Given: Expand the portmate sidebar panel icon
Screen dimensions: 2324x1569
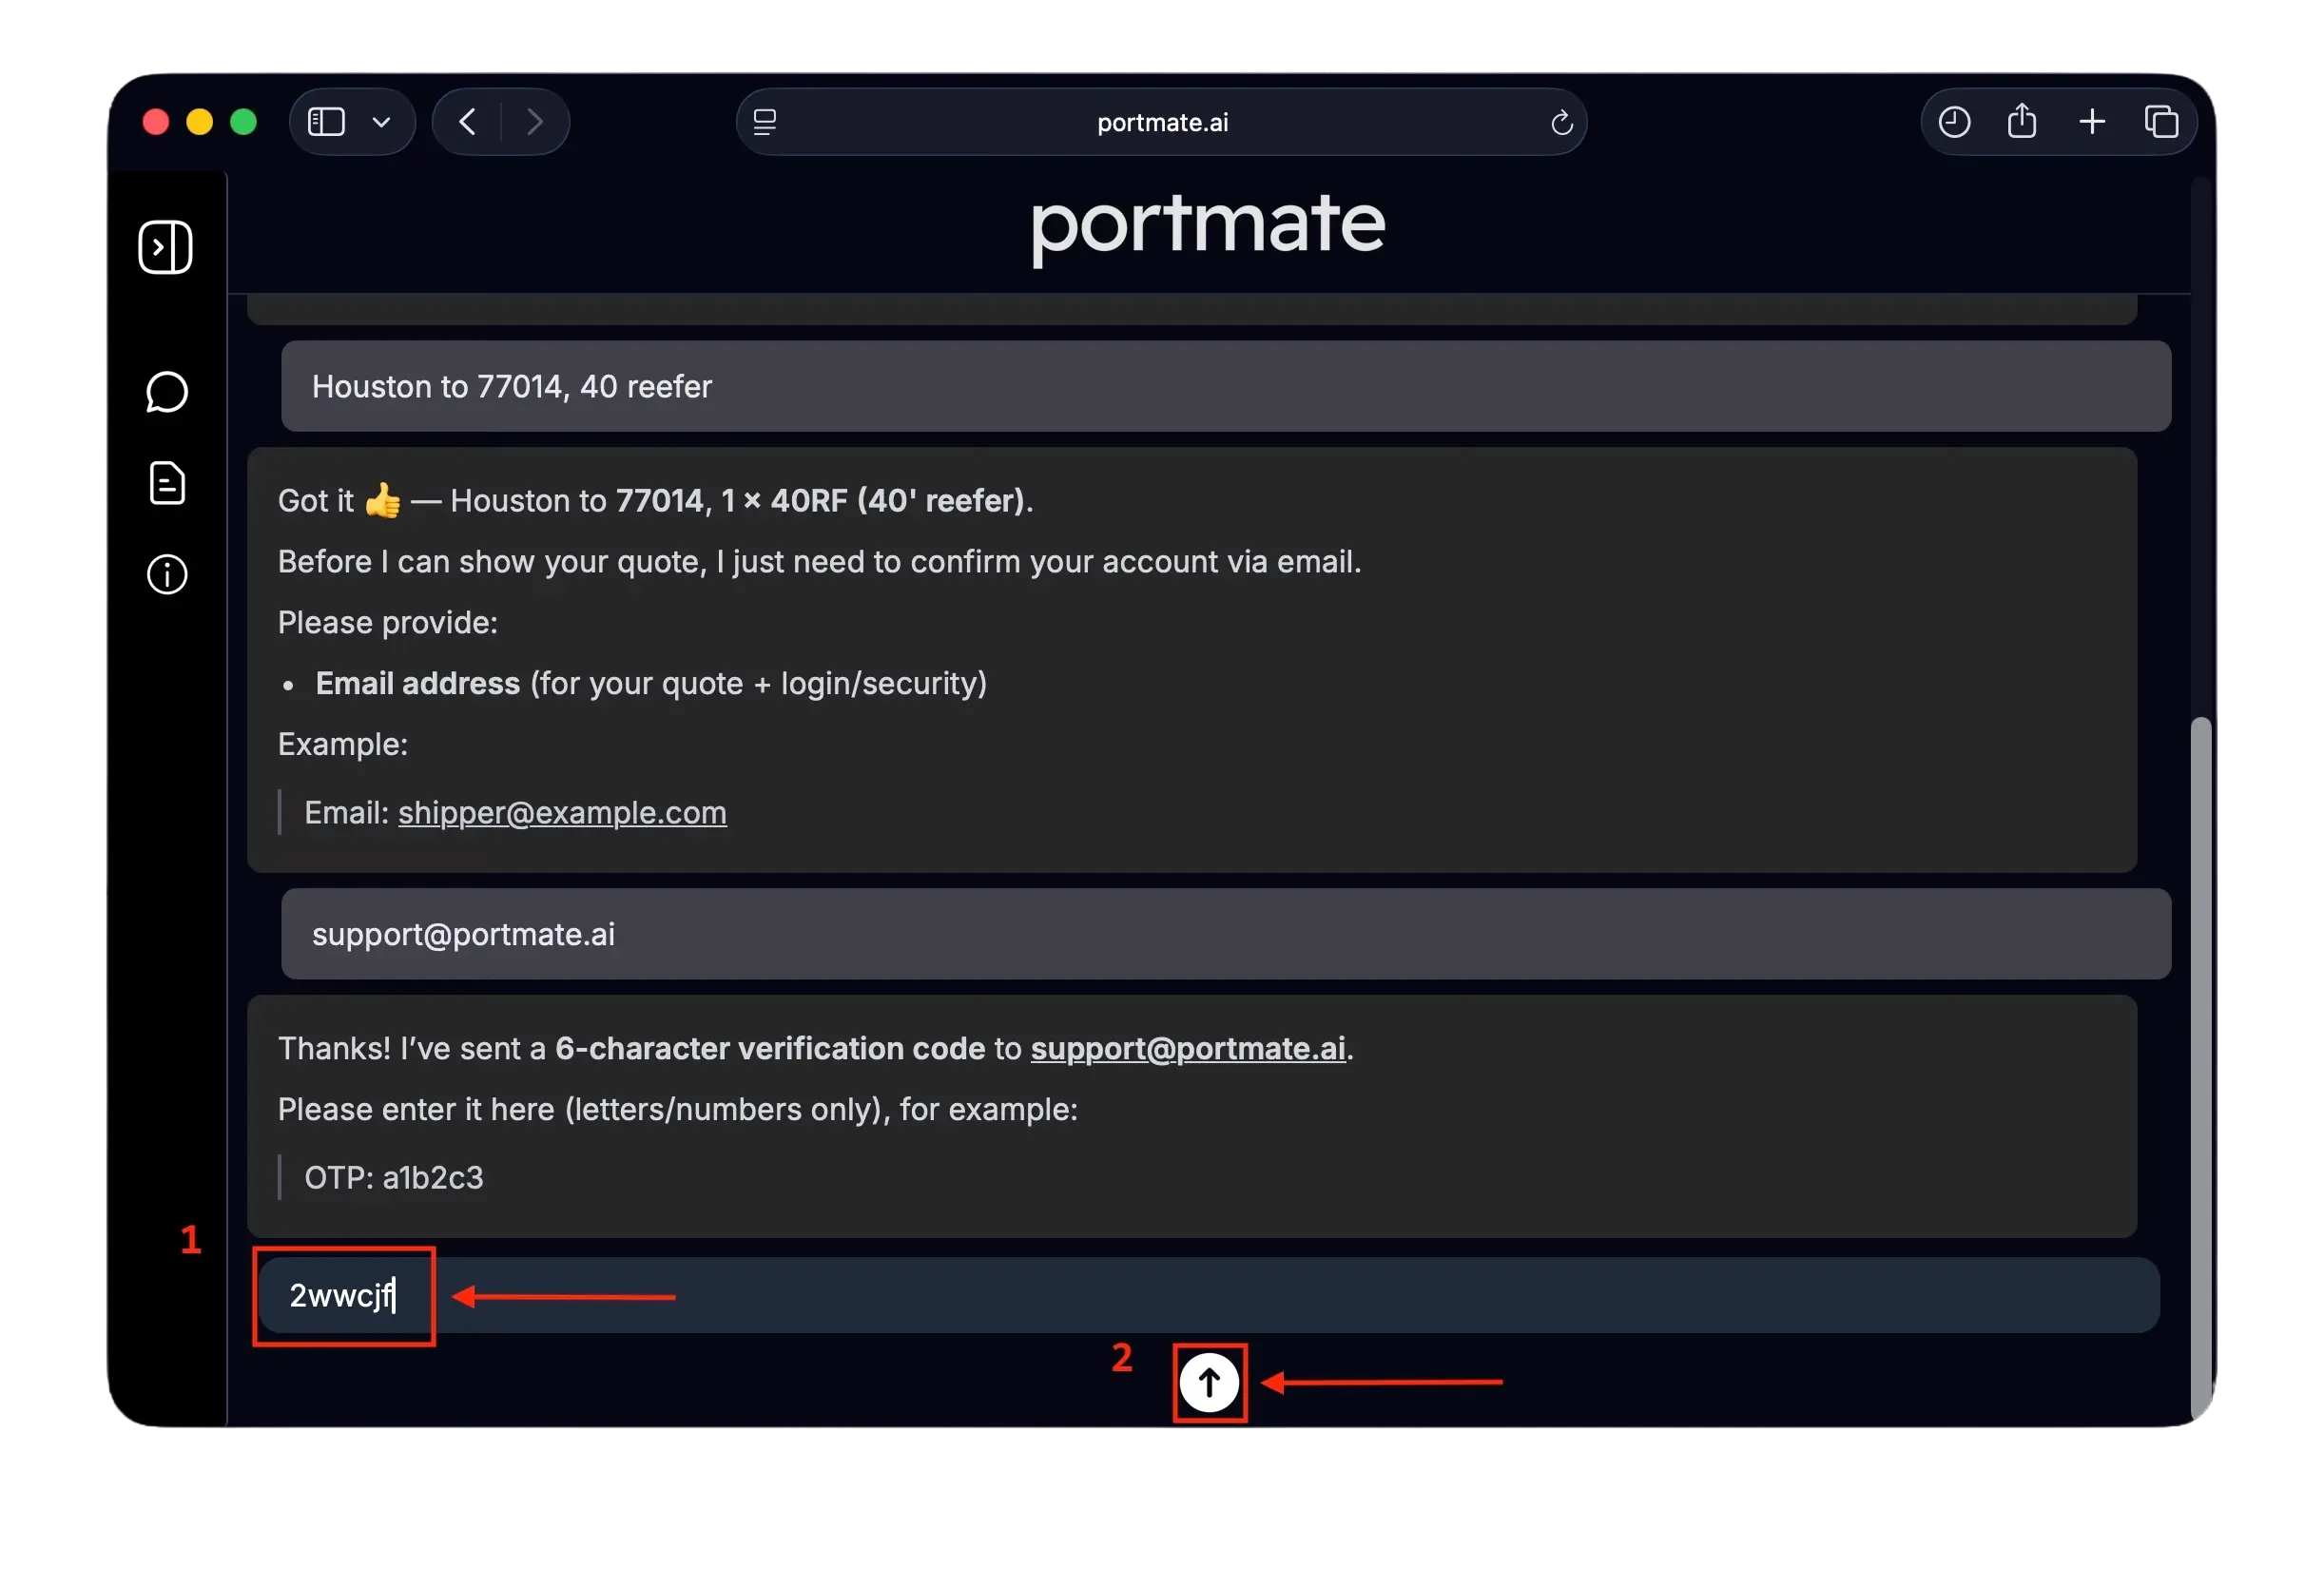Looking at the screenshot, I should 165,247.
